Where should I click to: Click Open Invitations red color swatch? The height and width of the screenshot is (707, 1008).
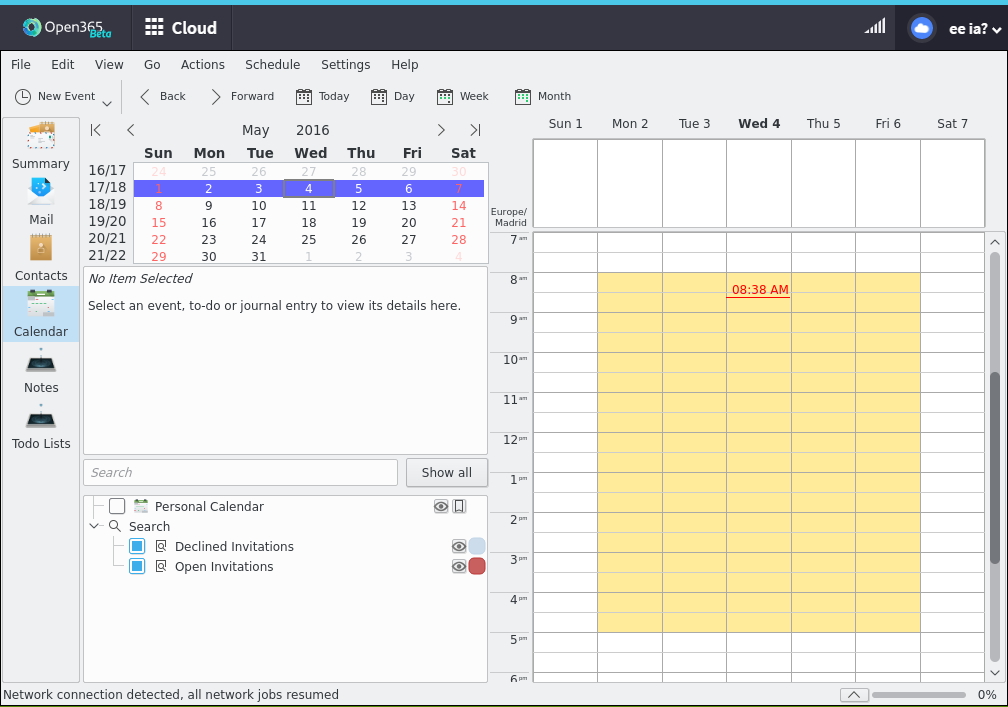coord(477,566)
